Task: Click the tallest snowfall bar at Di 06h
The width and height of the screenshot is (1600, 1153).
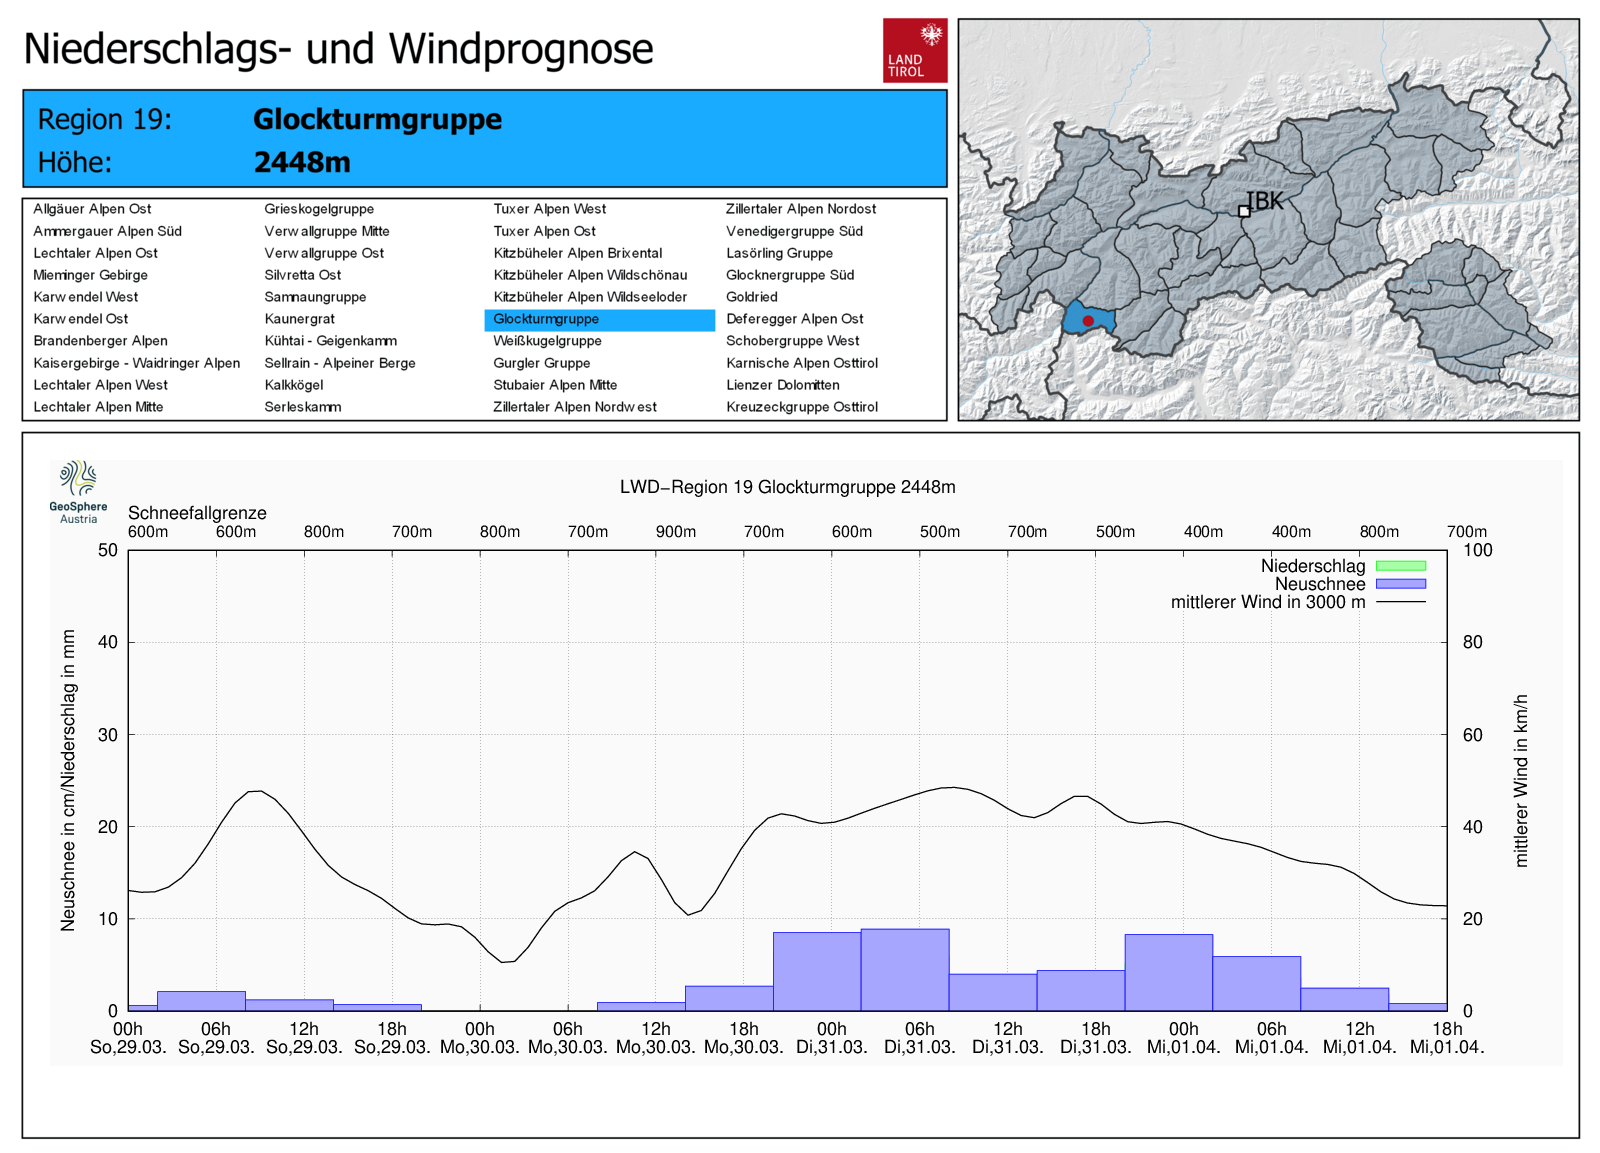Action: (x=905, y=970)
